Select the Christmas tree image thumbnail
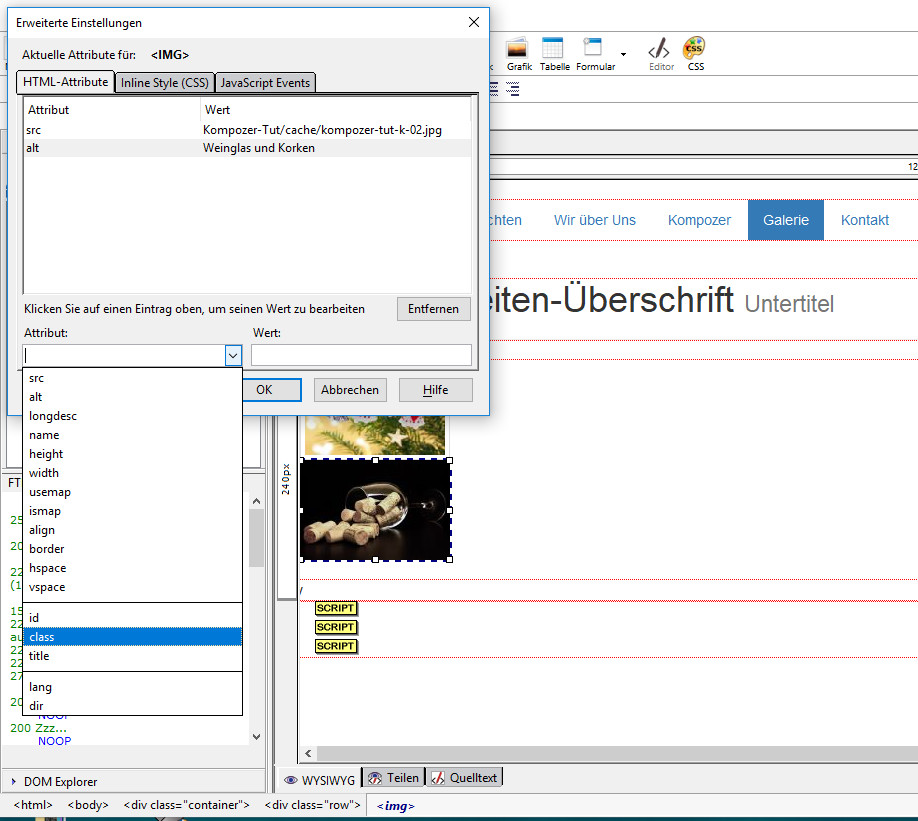This screenshot has height=821, width=918. click(x=375, y=435)
